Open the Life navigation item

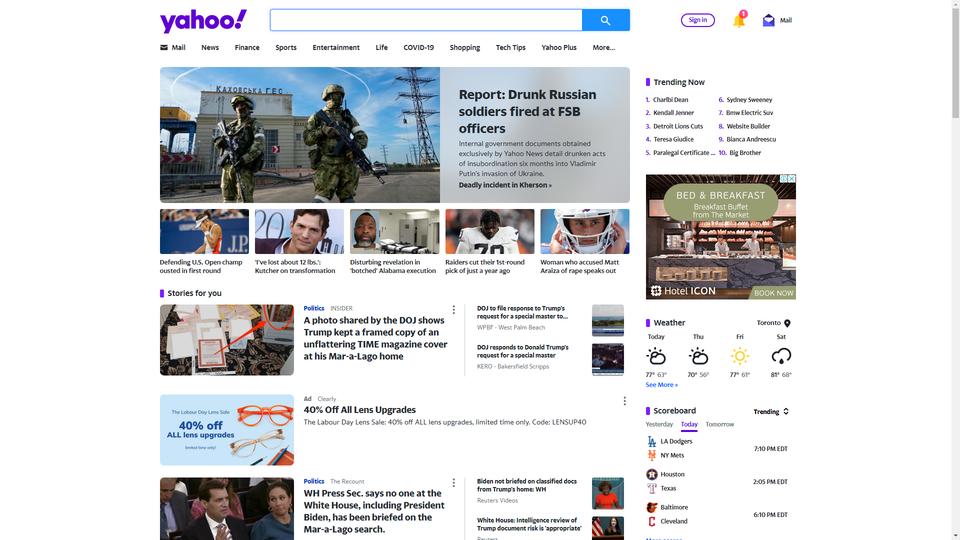click(381, 47)
